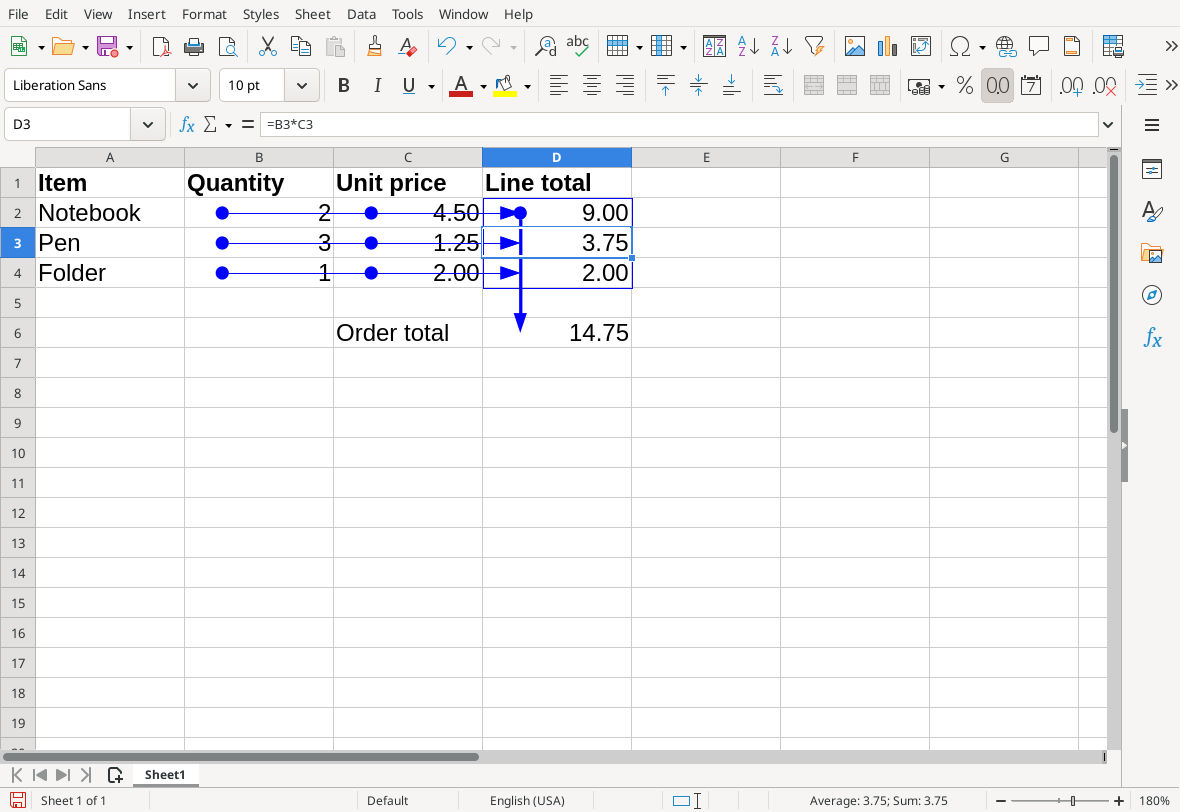Open the Data menu
This screenshot has height=812, width=1180.
pos(361,14)
